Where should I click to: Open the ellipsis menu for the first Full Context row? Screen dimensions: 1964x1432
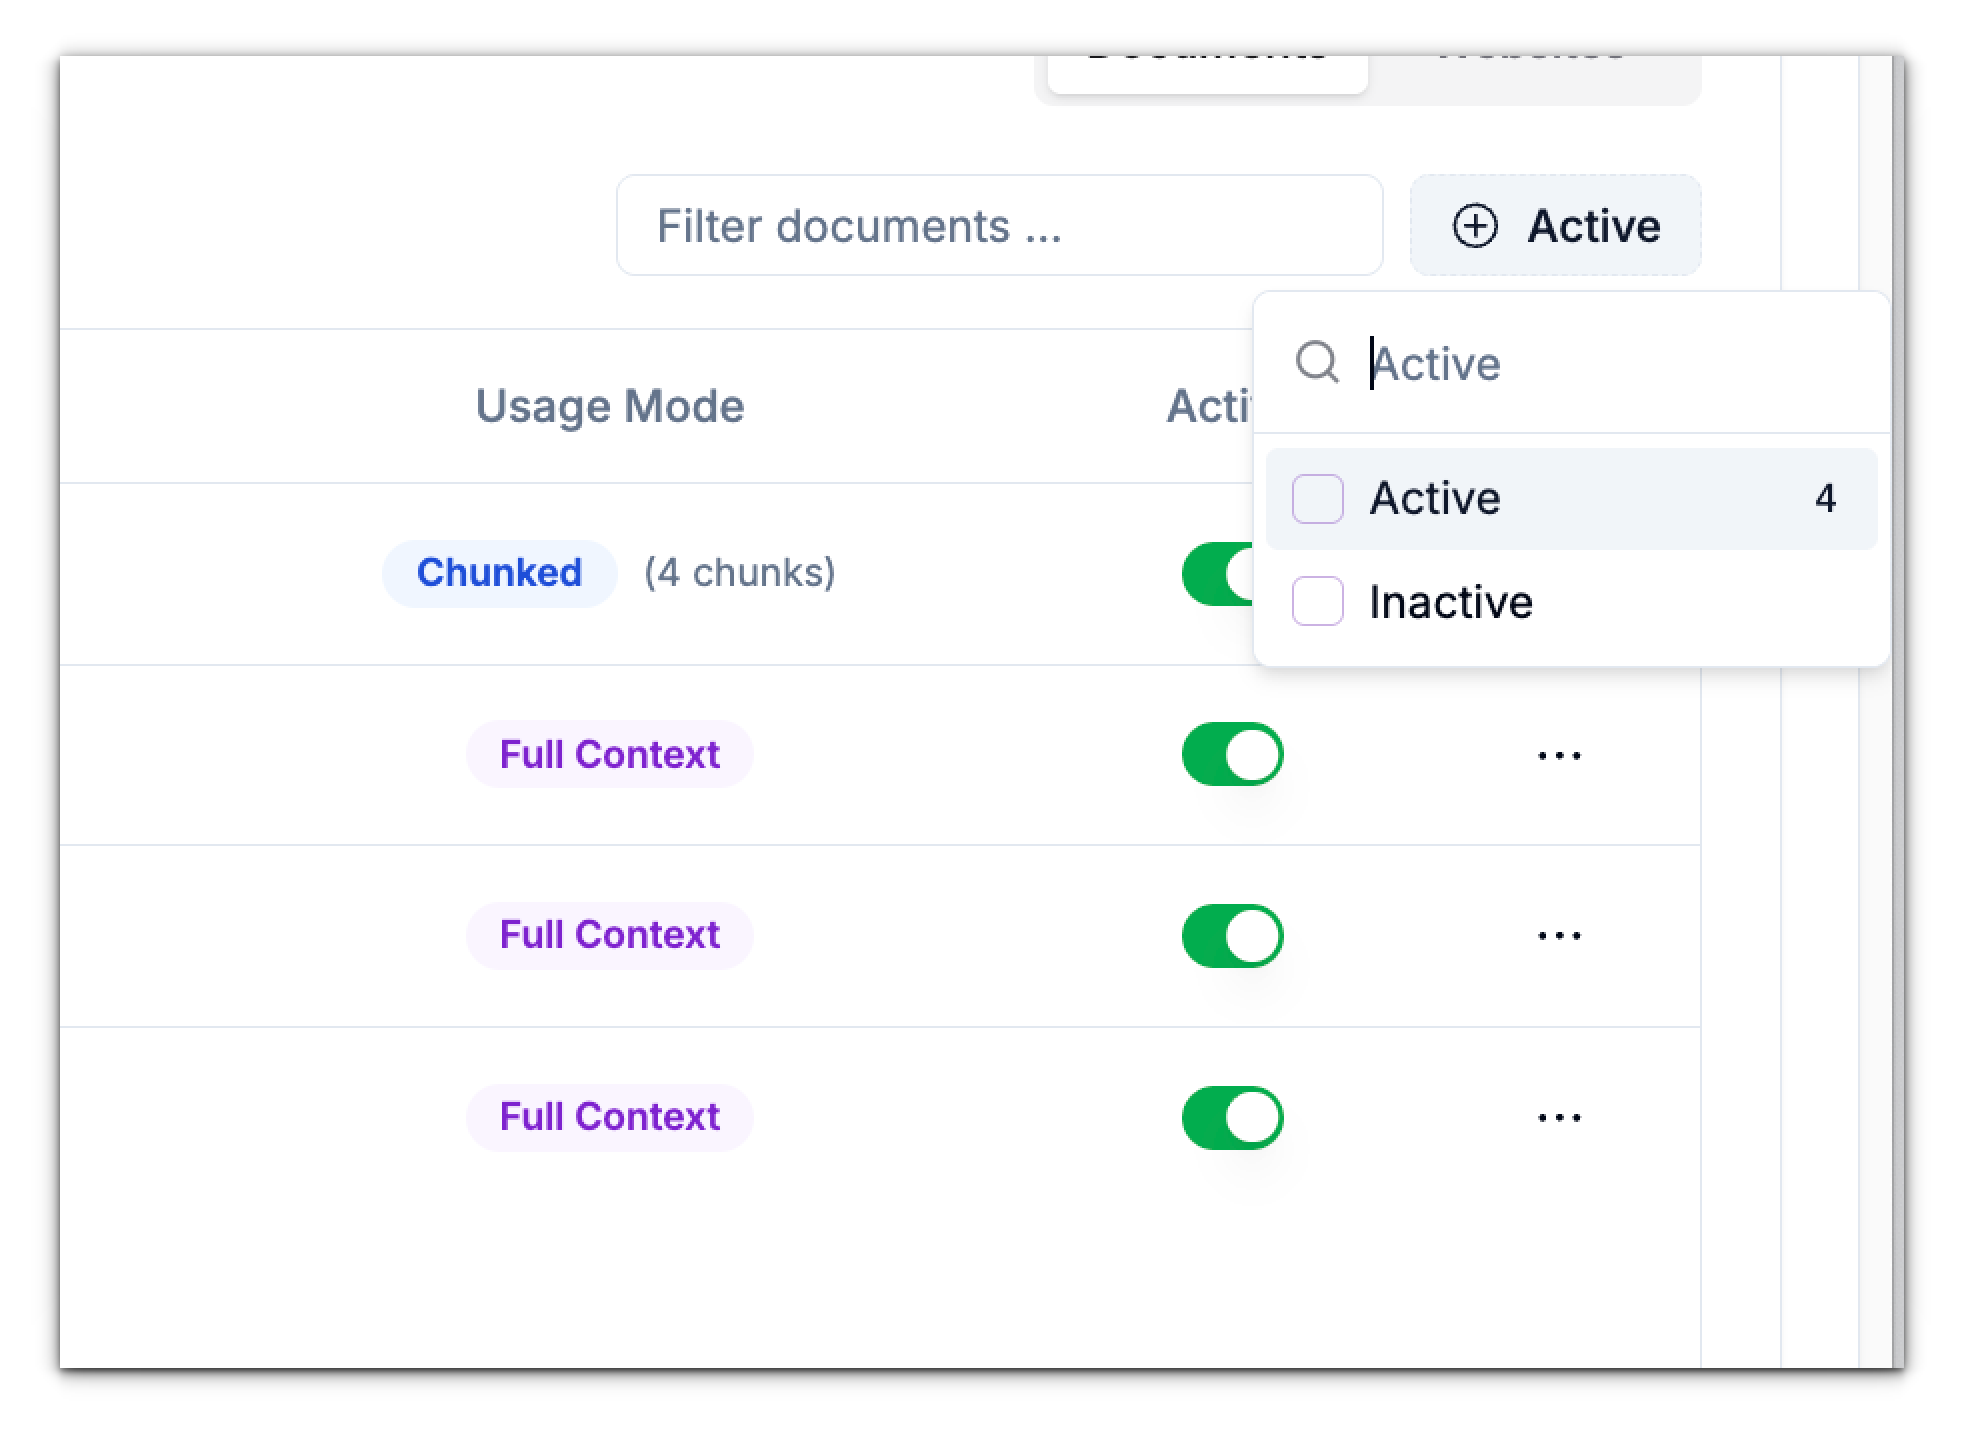click(1558, 755)
